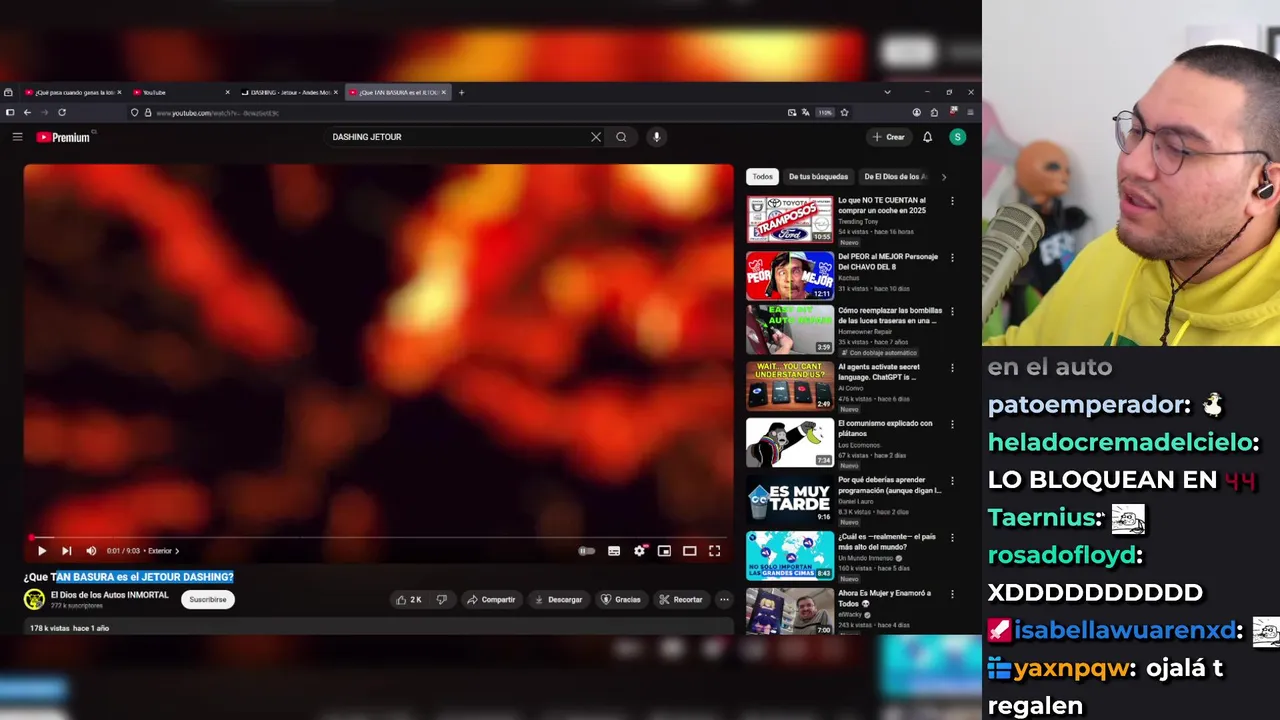This screenshot has width=1280, height=720.
Task: Open options for comunismo con plátanos video
Action: point(952,424)
